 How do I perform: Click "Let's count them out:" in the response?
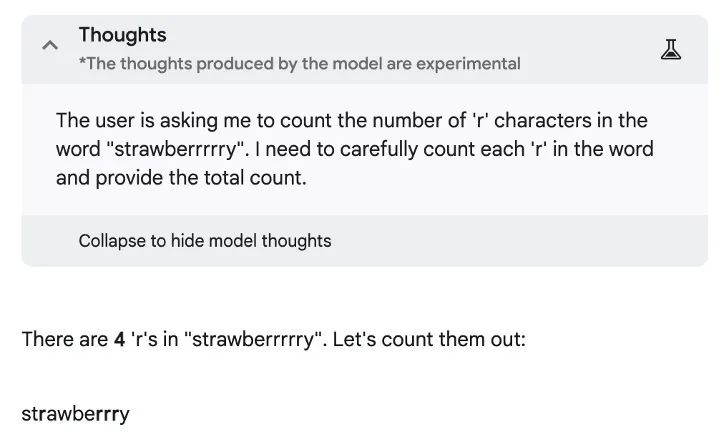pyautogui.click(x=429, y=339)
